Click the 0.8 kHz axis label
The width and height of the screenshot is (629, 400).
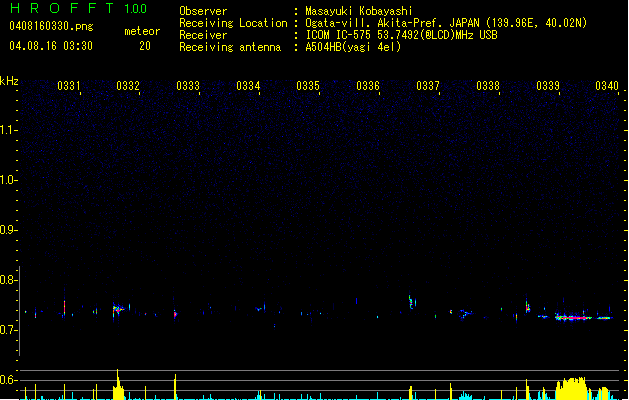click(8, 280)
